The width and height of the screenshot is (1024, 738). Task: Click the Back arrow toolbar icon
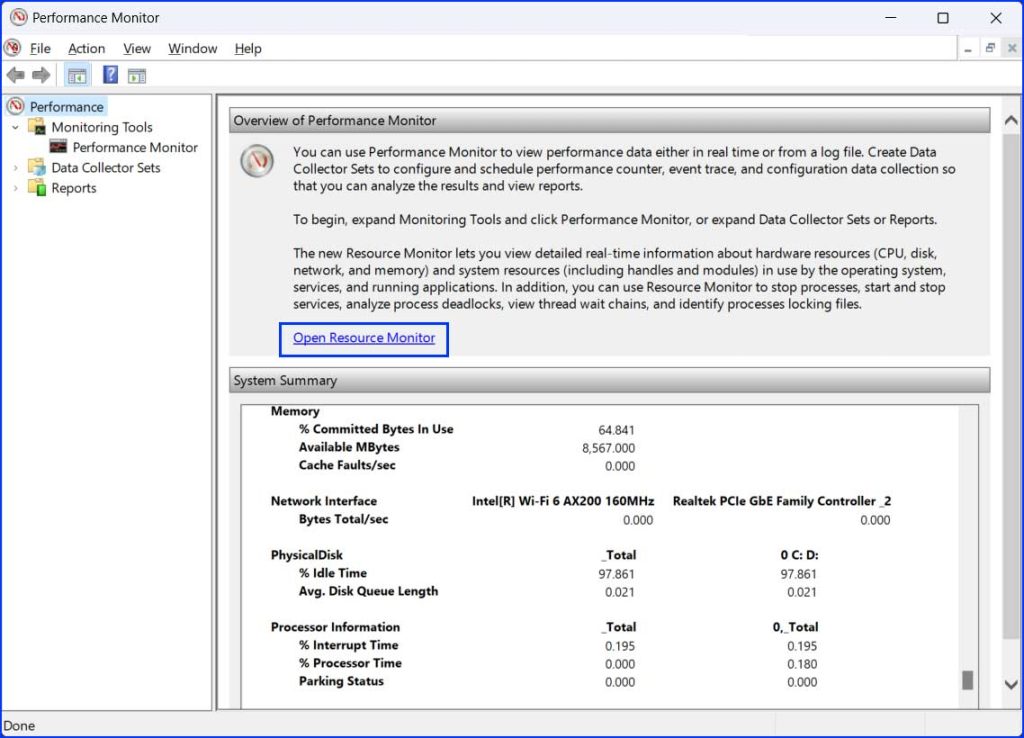[16, 75]
